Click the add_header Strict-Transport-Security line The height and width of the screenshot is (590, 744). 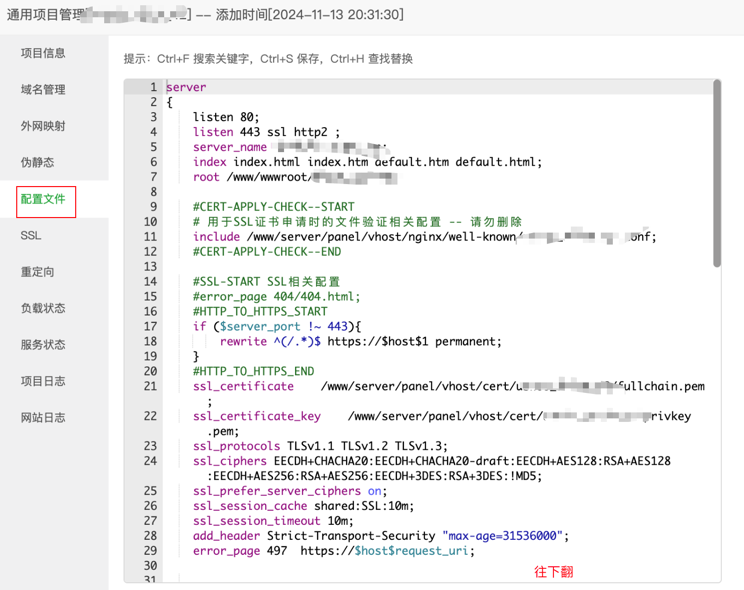380,536
